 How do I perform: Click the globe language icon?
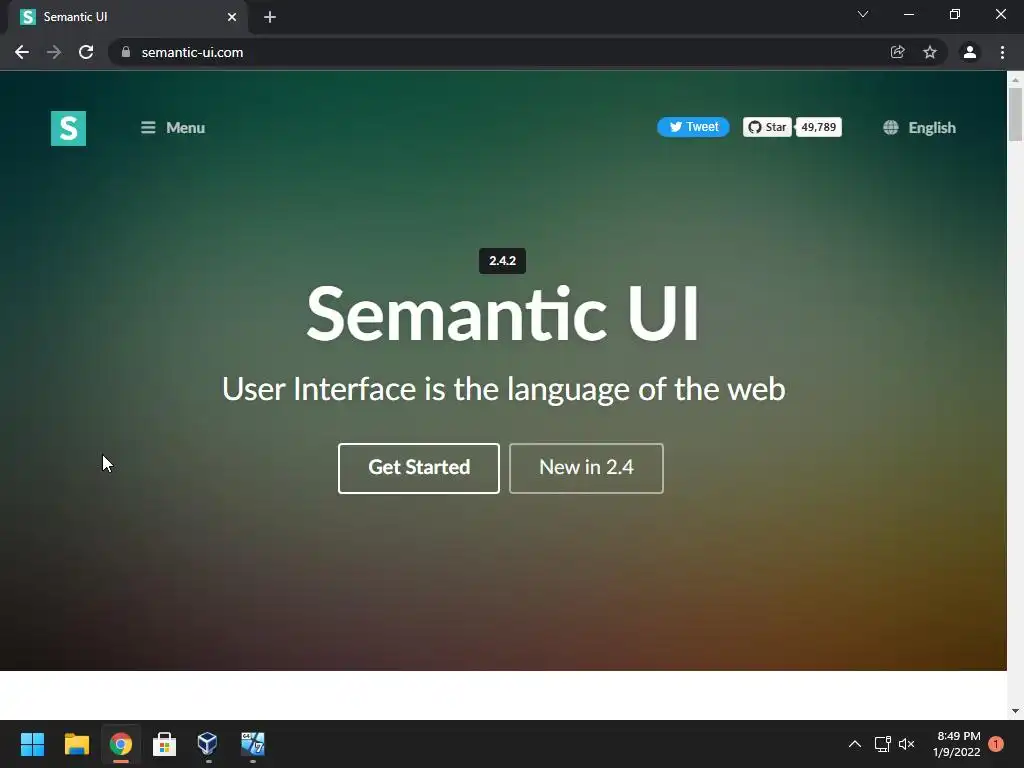pos(891,127)
